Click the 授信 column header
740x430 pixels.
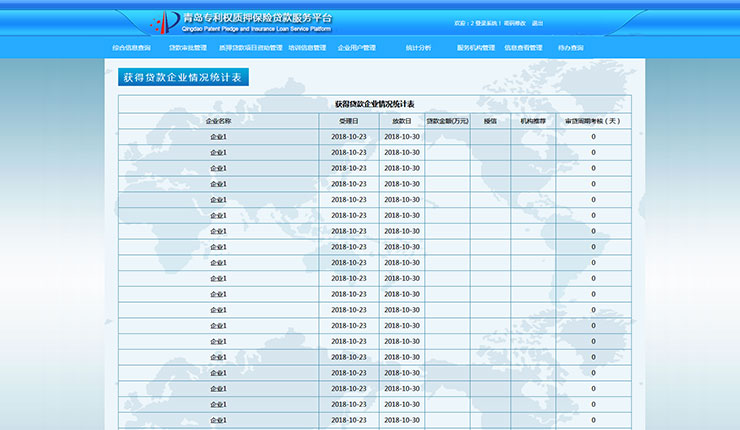point(490,121)
